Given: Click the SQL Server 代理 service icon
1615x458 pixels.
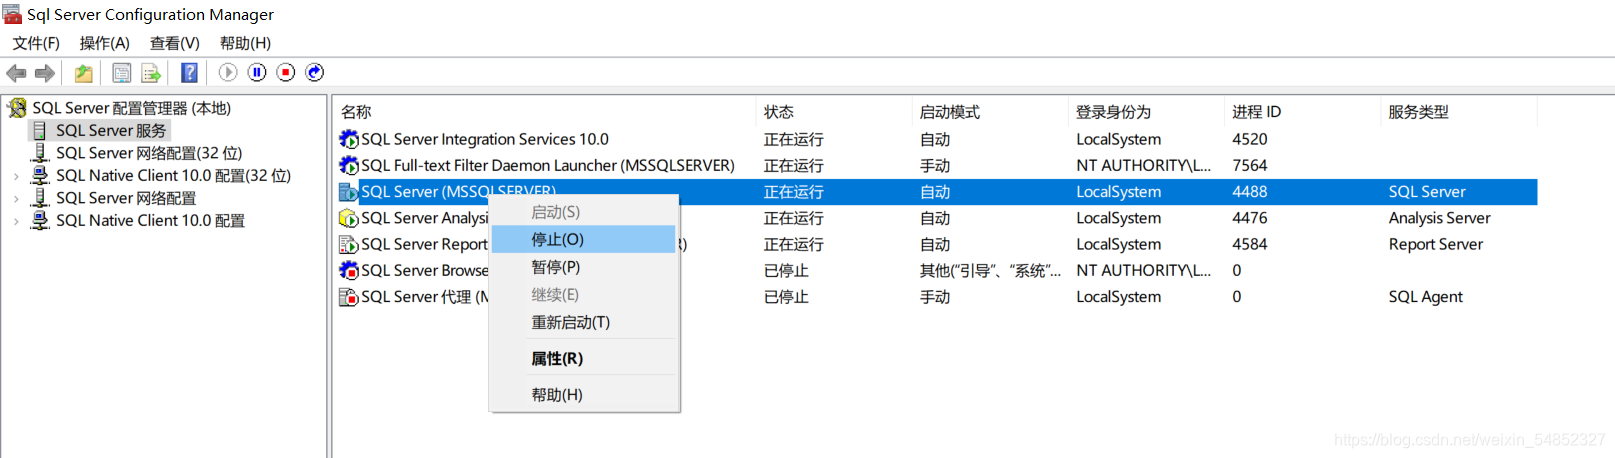Looking at the screenshot, I should click(x=348, y=297).
